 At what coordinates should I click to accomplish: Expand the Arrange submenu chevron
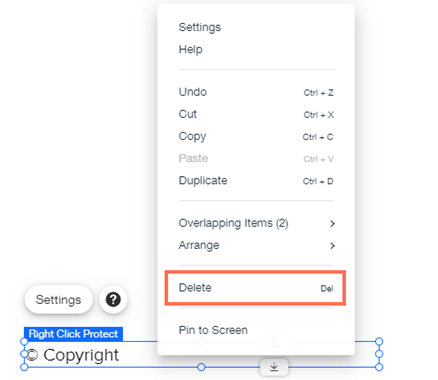tap(332, 246)
